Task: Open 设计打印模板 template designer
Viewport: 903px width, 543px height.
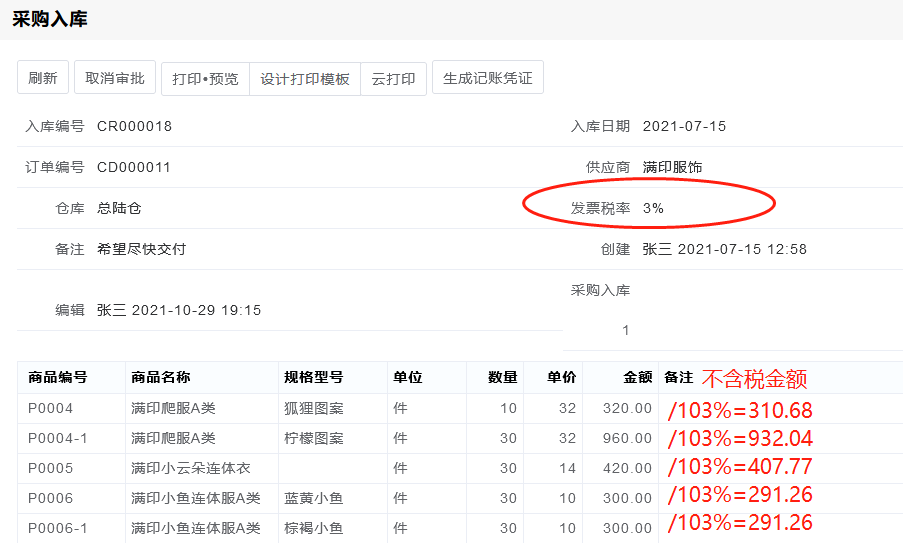Action: pos(305,78)
